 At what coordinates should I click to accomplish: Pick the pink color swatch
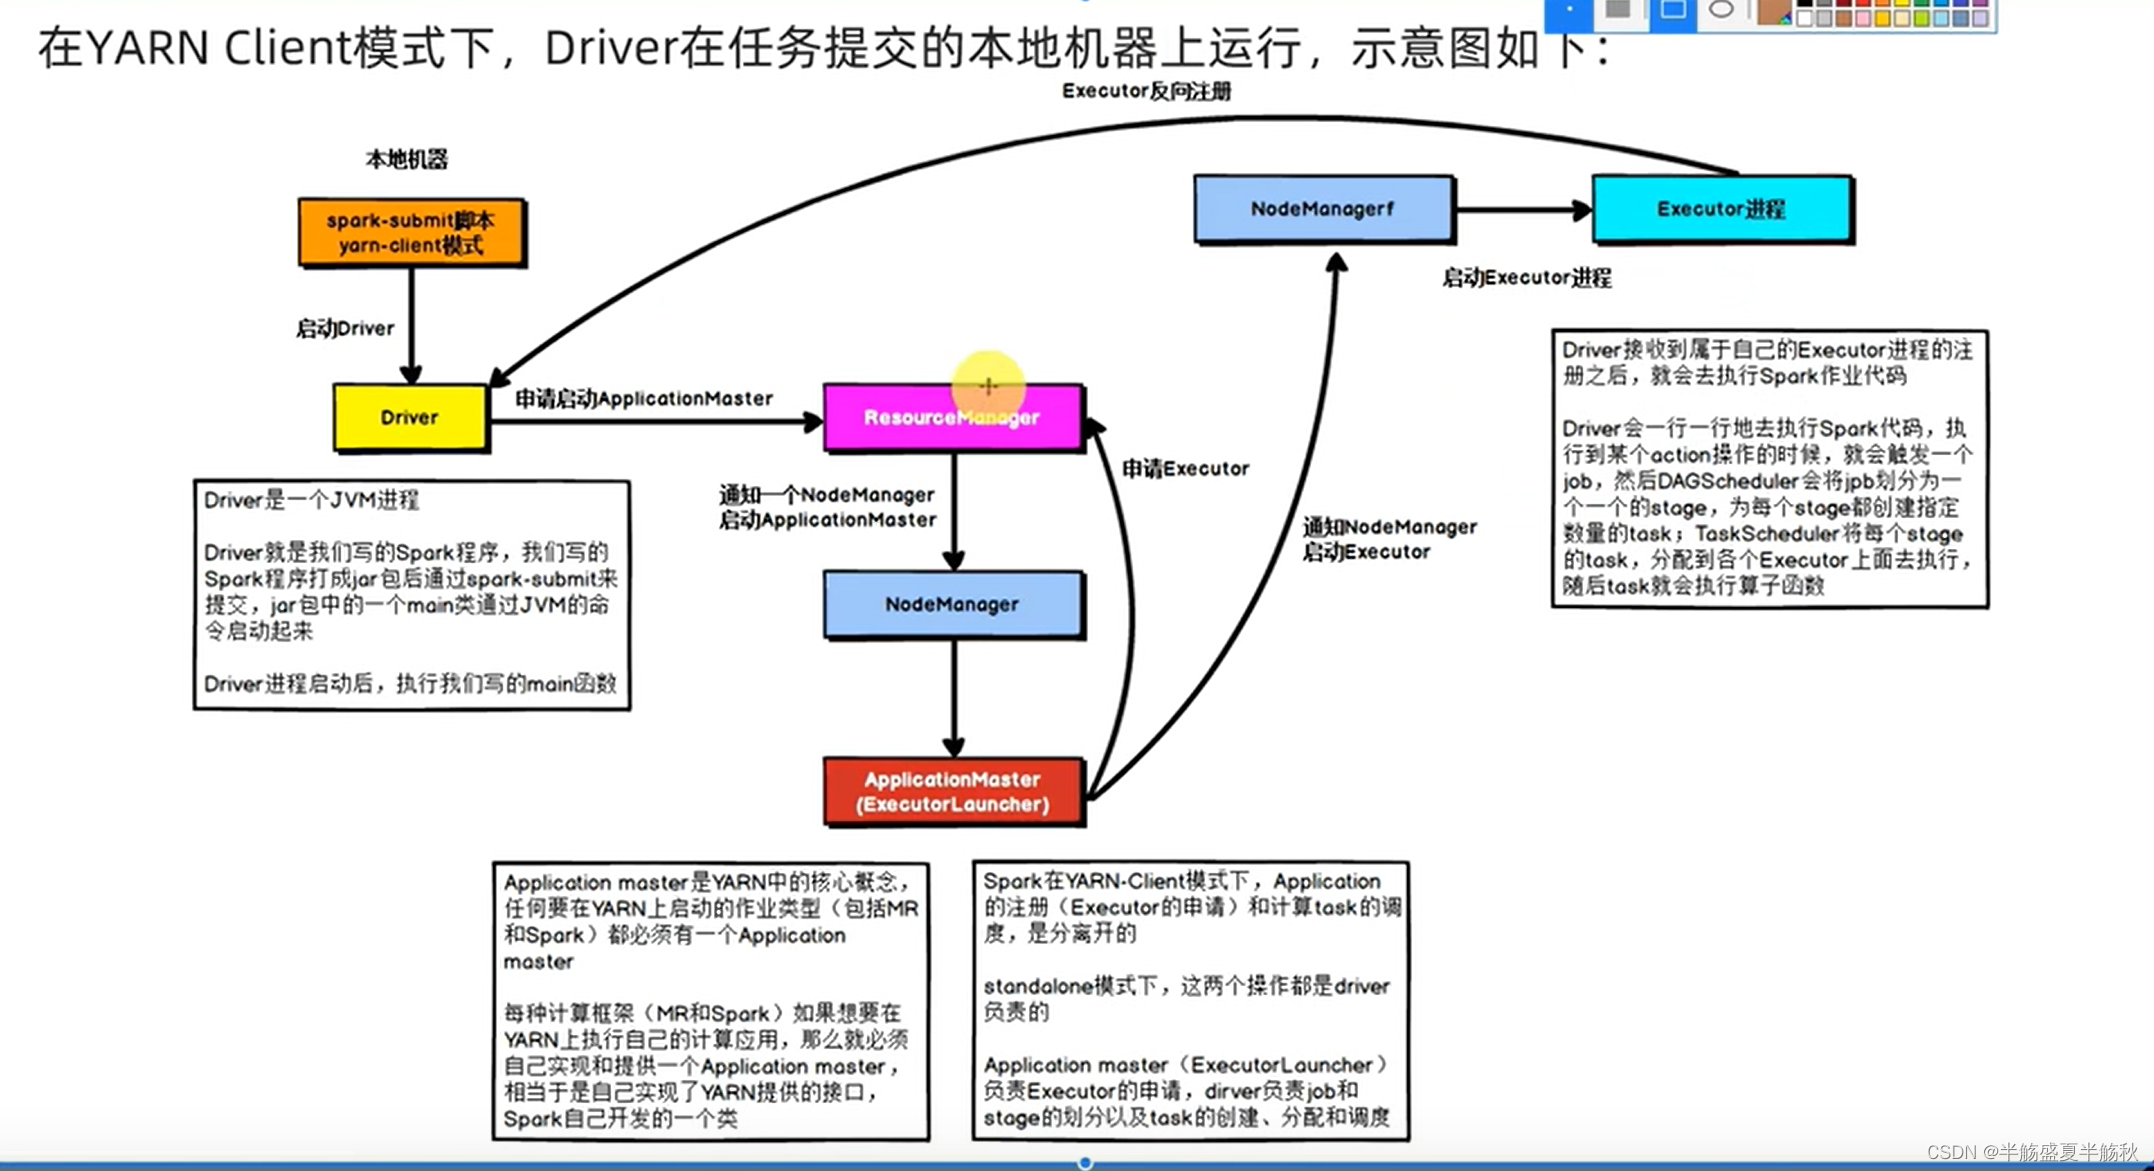click(x=1863, y=18)
